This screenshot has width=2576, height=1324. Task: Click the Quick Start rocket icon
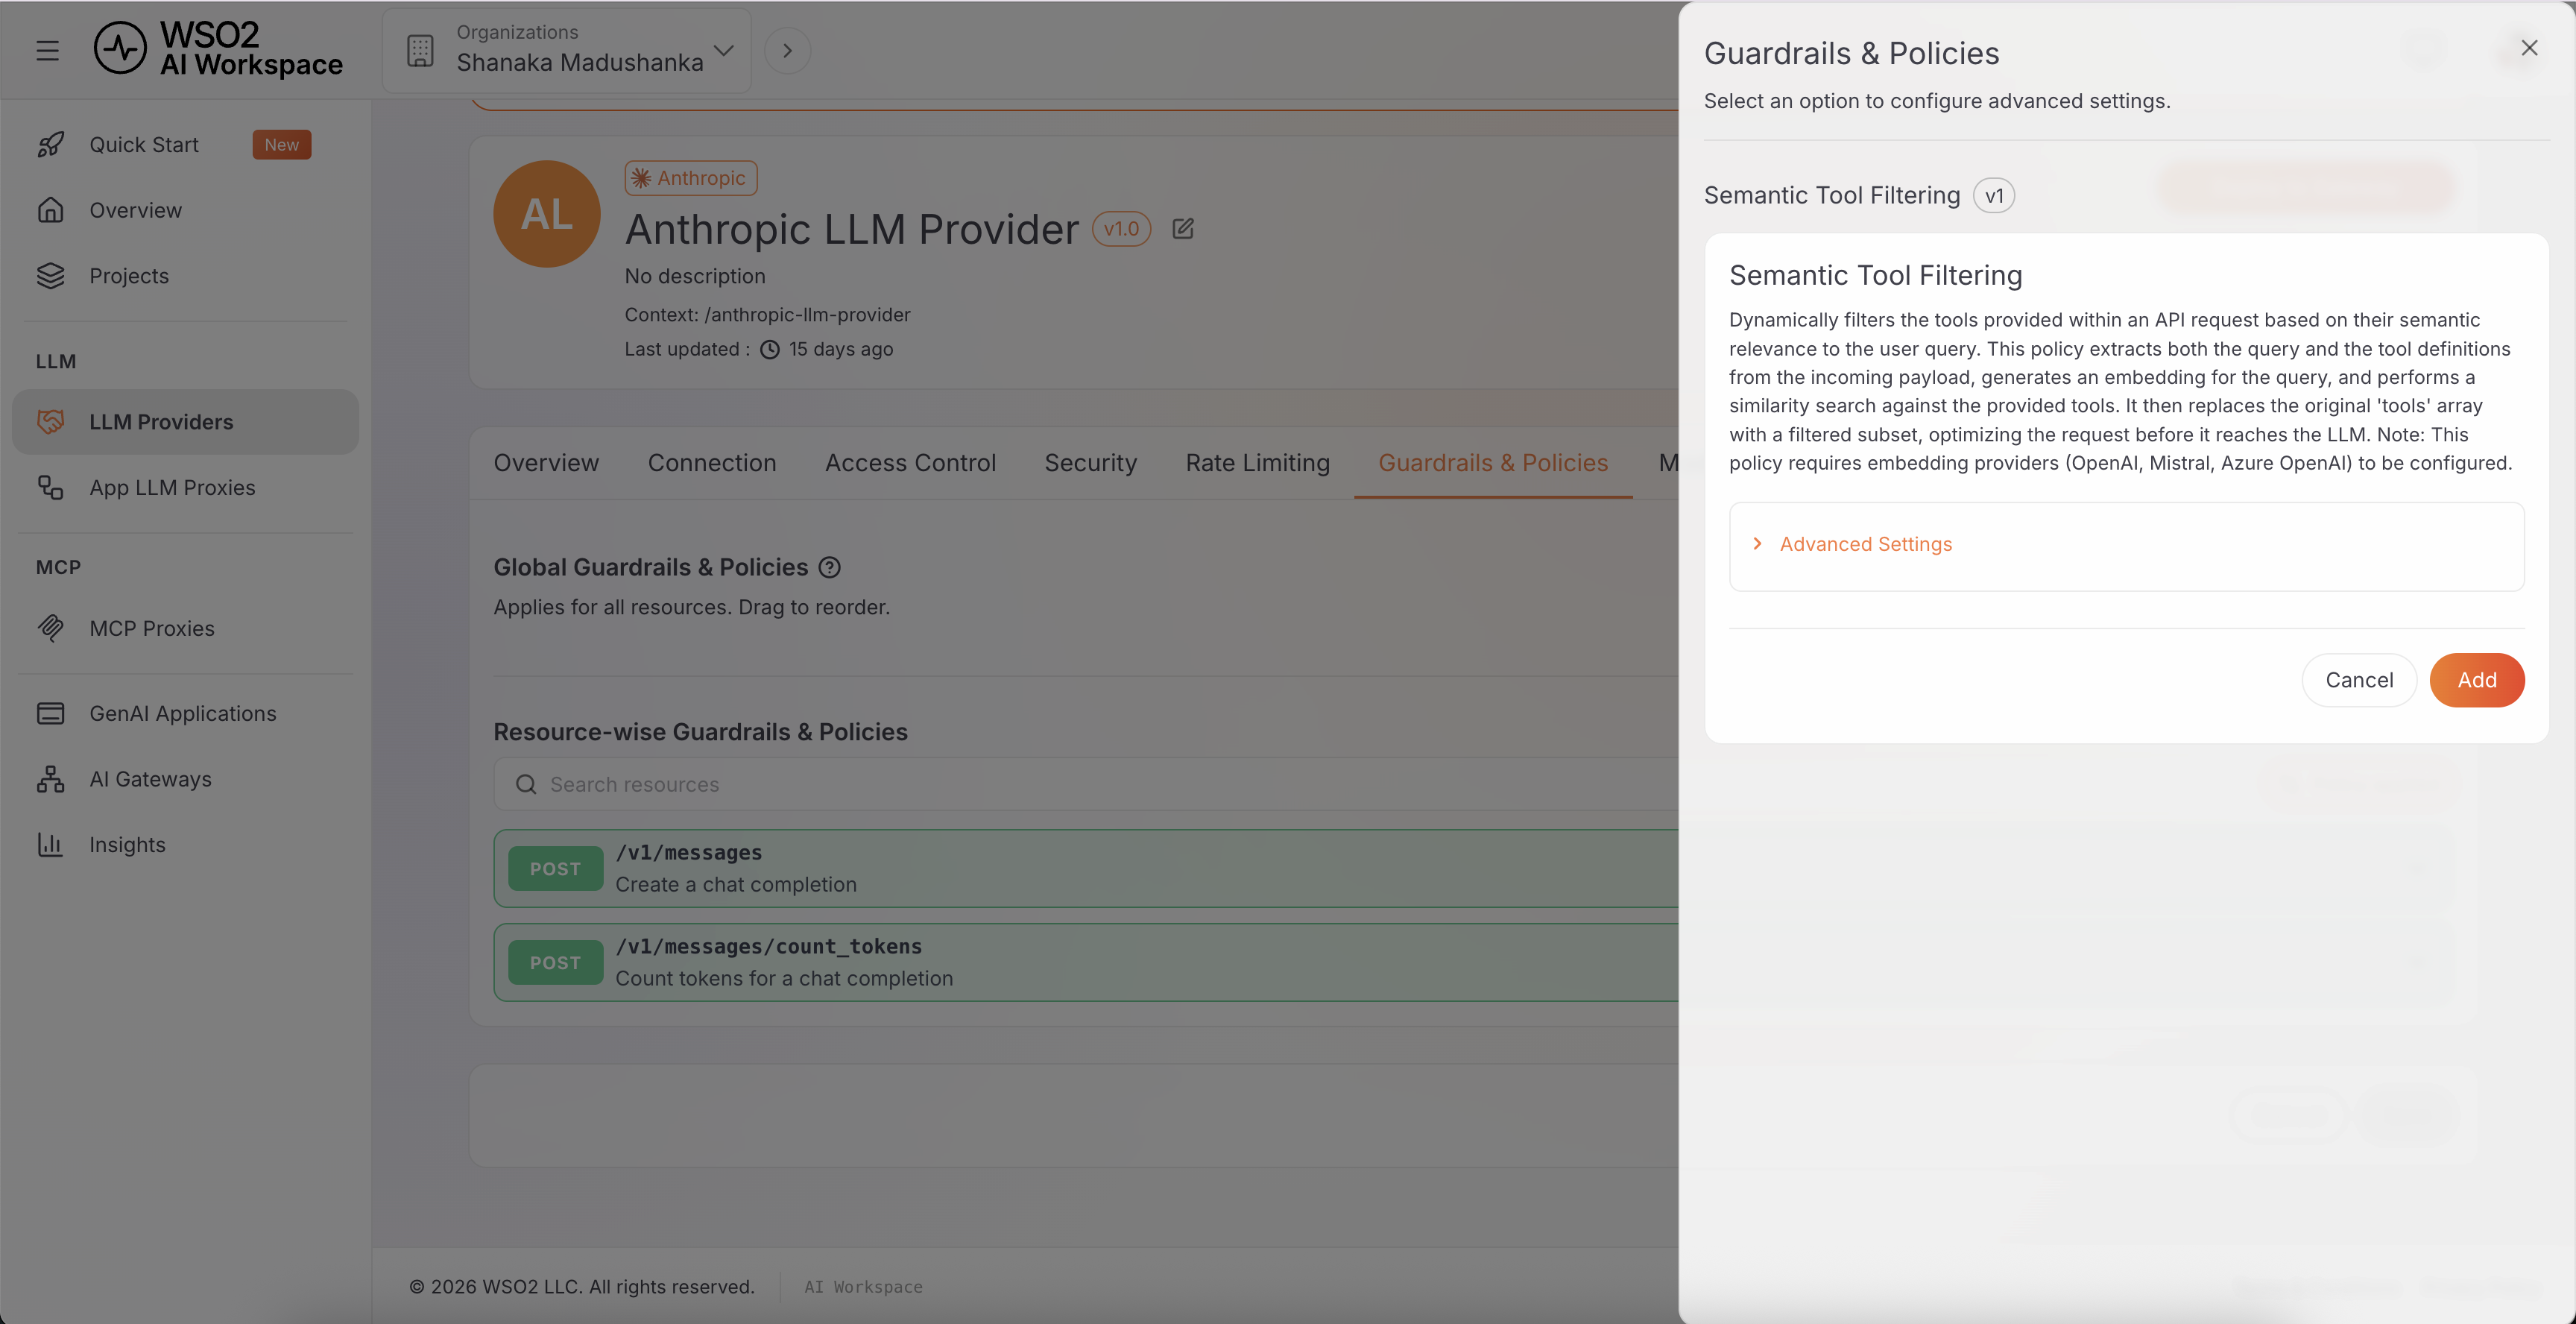[50, 144]
